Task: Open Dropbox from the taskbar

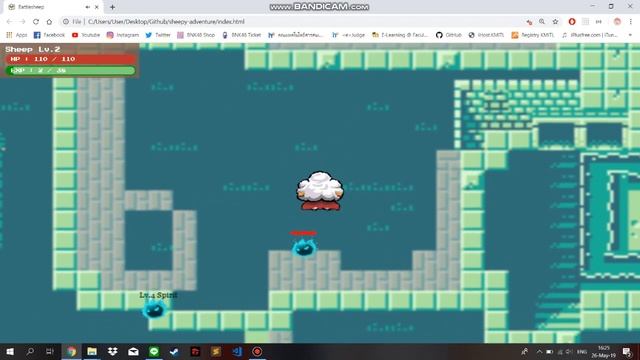Action: [x=113, y=351]
